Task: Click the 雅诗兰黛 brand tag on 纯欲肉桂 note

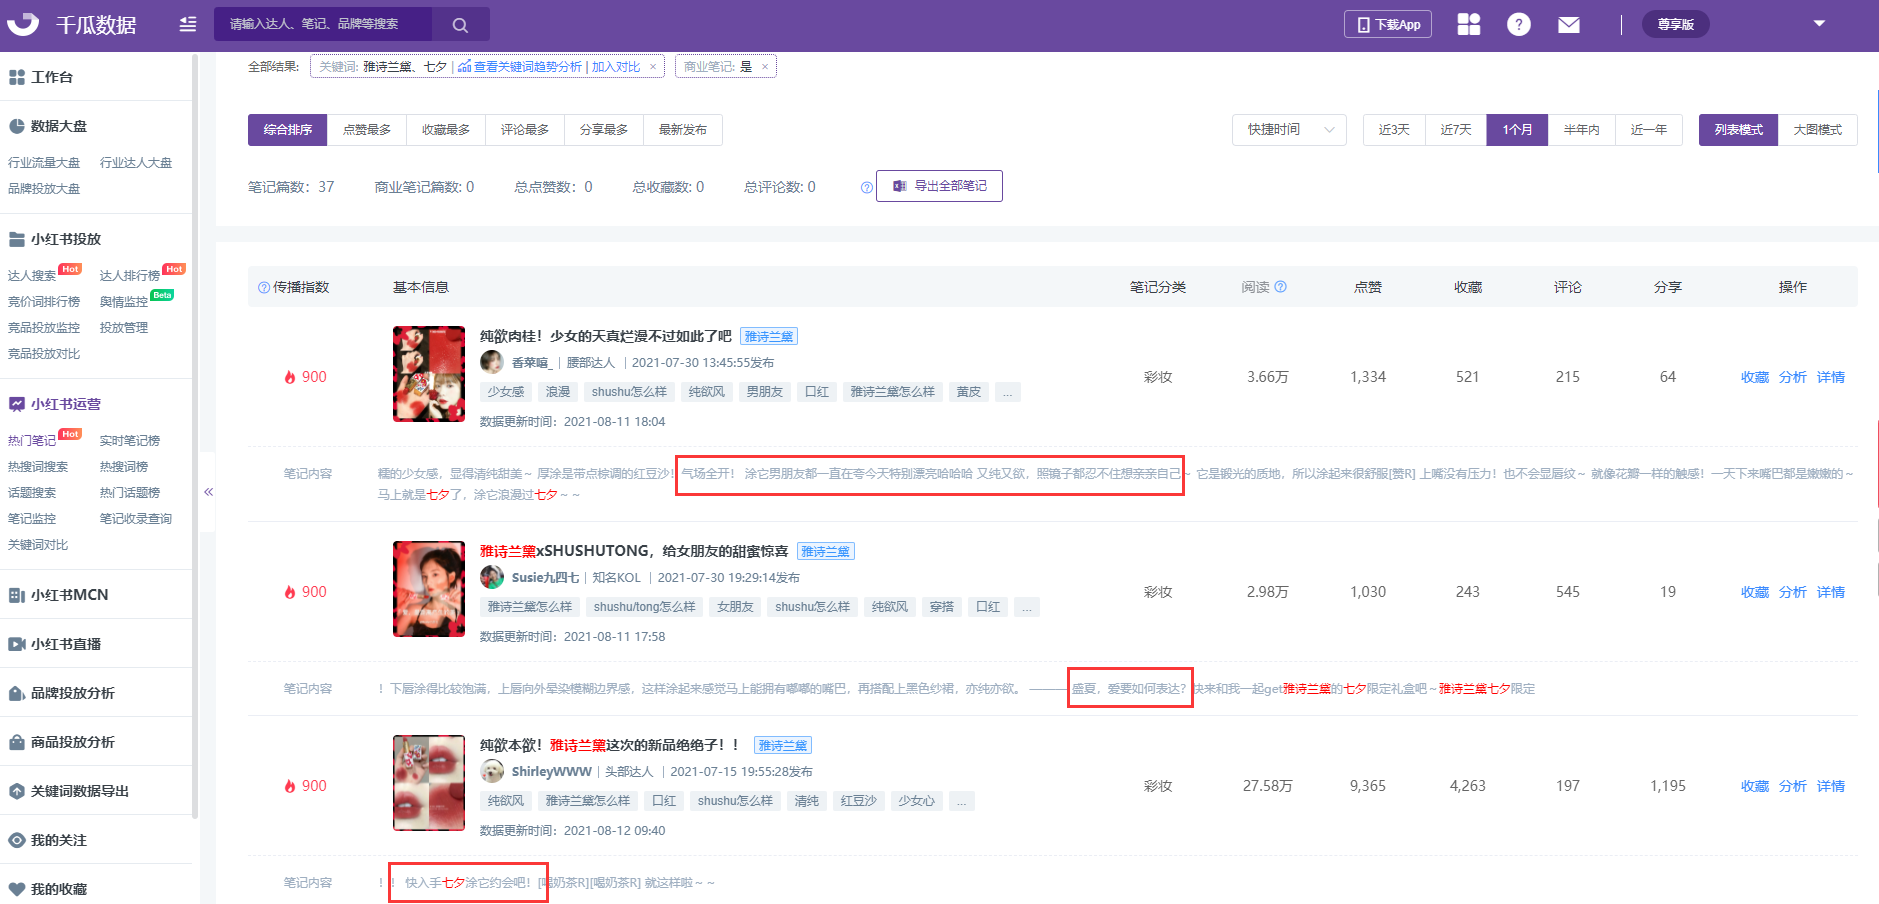Action: click(x=769, y=337)
